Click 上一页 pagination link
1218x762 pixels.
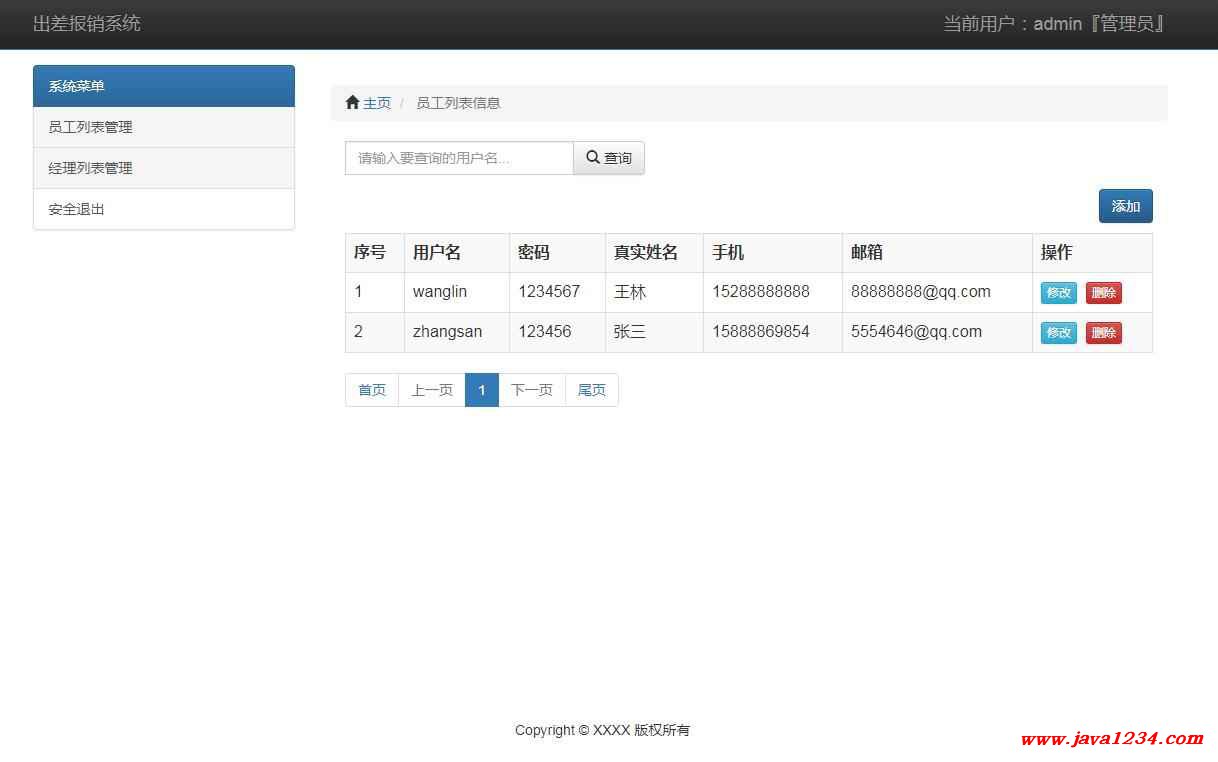click(x=432, y=390)
